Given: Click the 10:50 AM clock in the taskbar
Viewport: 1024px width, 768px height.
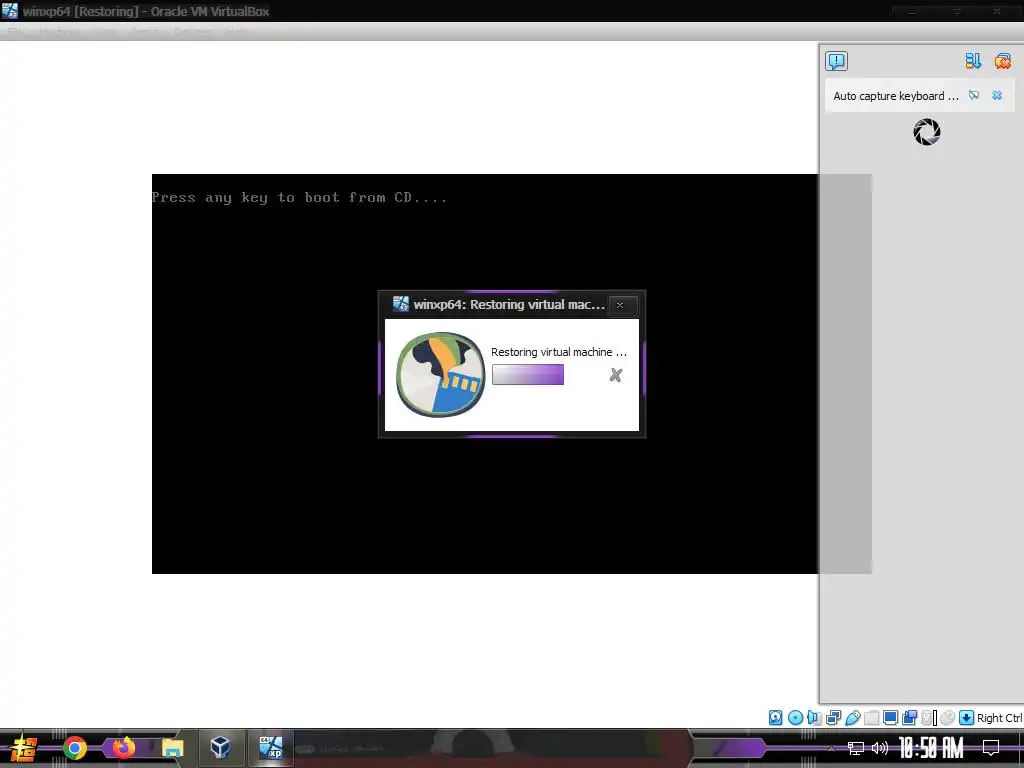Looking at the screenshot, I should (x=931, y=748).
